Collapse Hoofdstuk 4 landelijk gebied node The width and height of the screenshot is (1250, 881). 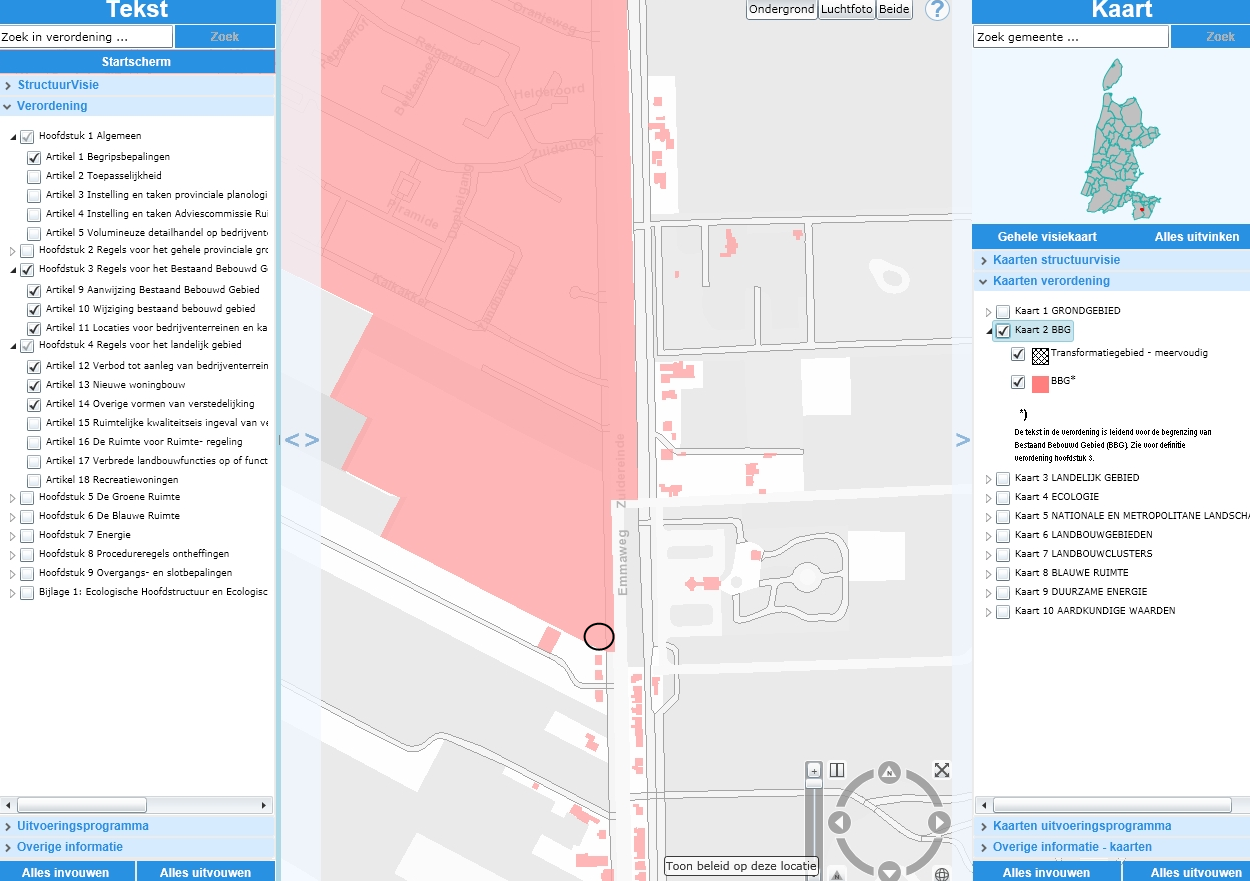[14, 346]
